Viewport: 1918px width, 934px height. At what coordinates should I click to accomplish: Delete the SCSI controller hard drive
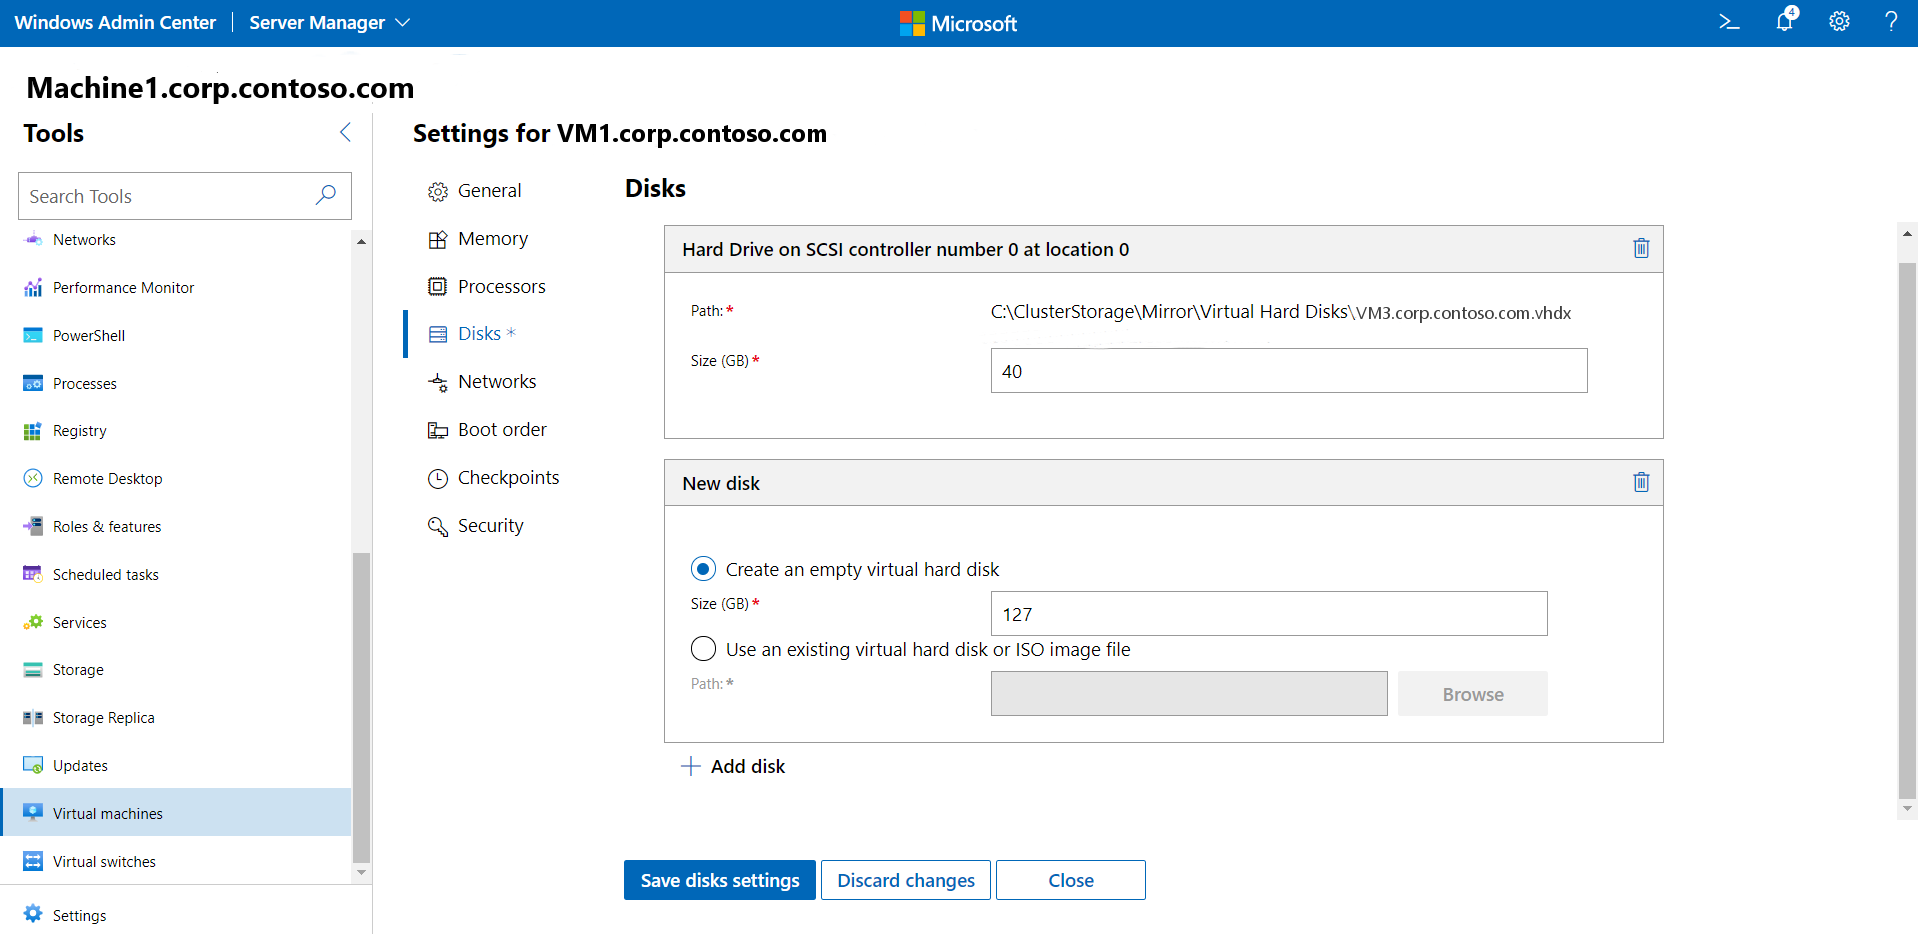[x=1641, y=248]
